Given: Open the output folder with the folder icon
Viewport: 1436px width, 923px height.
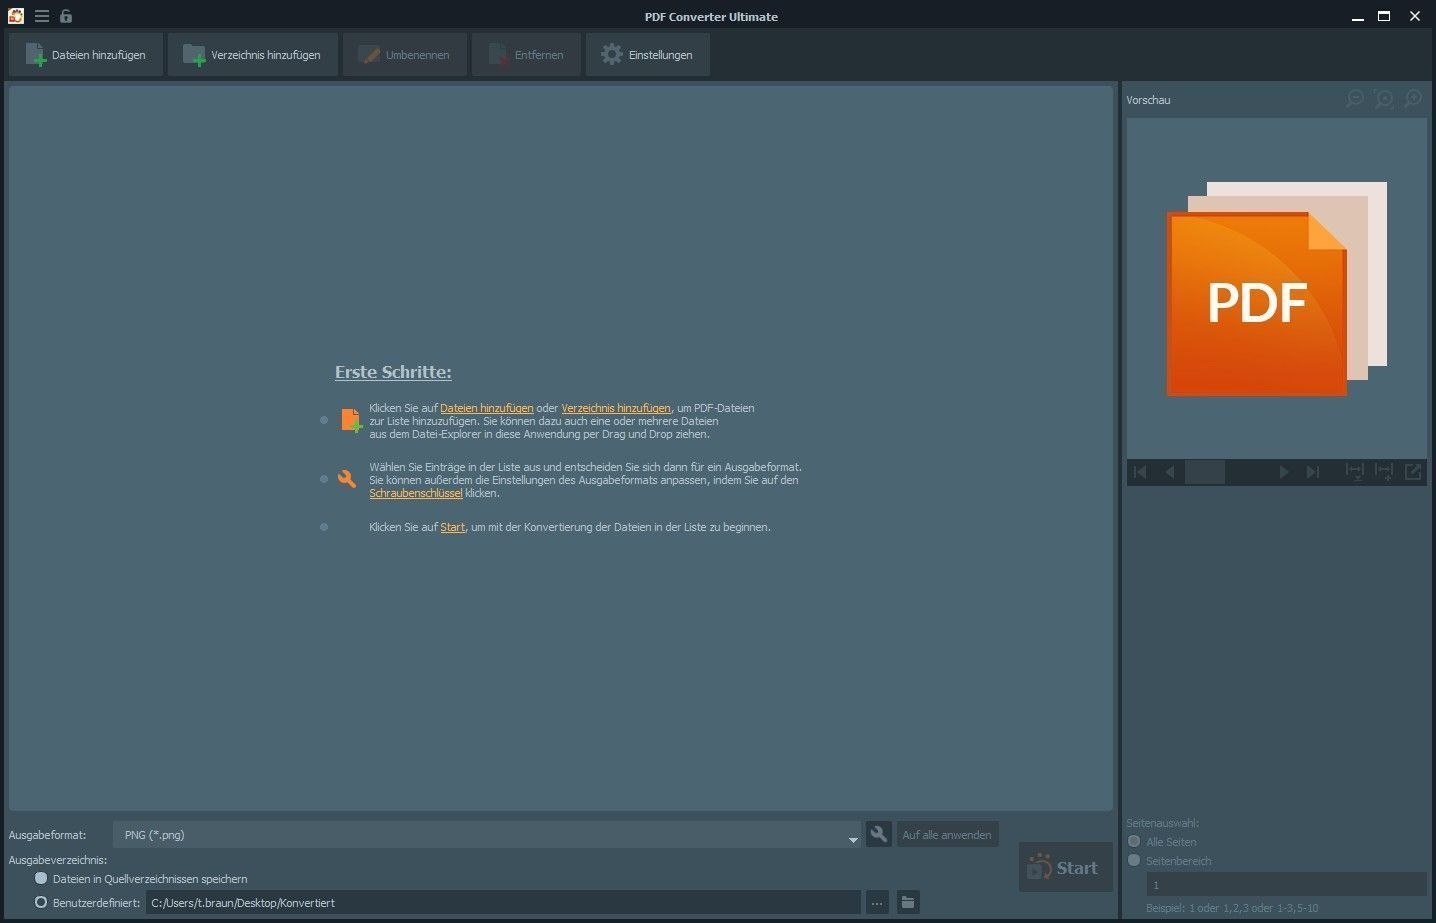Looking at the screenshot, I should pyautogui.click(x=907, y=902).
